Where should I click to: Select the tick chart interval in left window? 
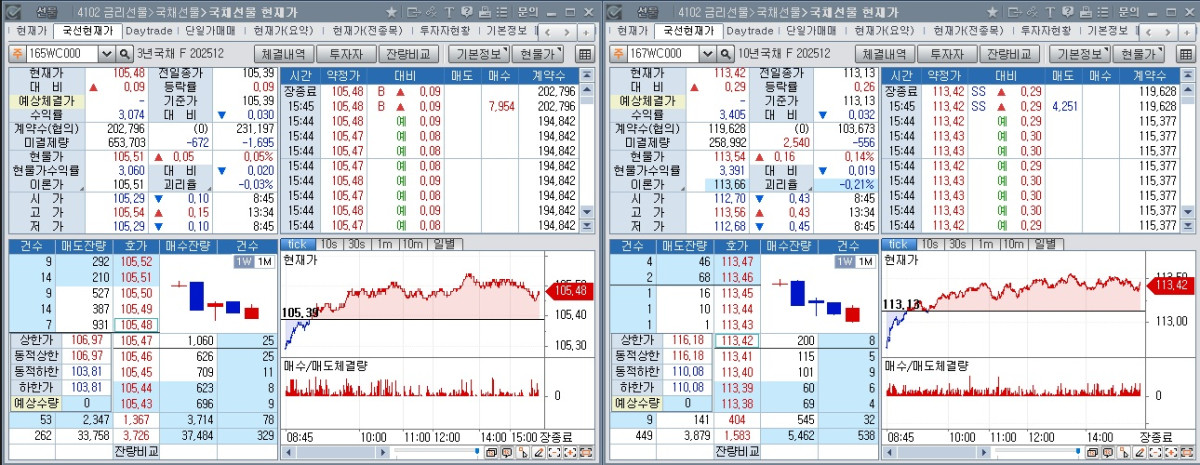pyautogui.click(x=298, y=245)
